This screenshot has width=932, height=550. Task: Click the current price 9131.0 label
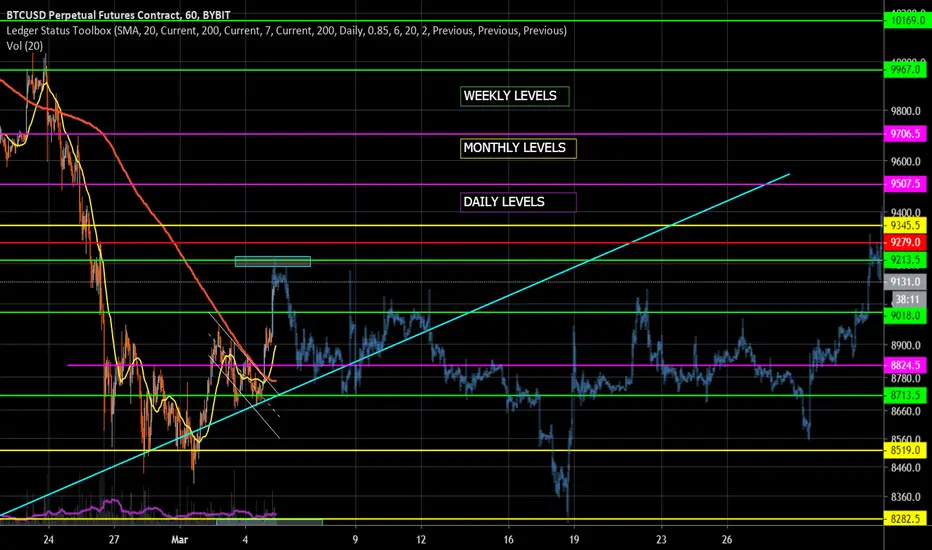905,282
